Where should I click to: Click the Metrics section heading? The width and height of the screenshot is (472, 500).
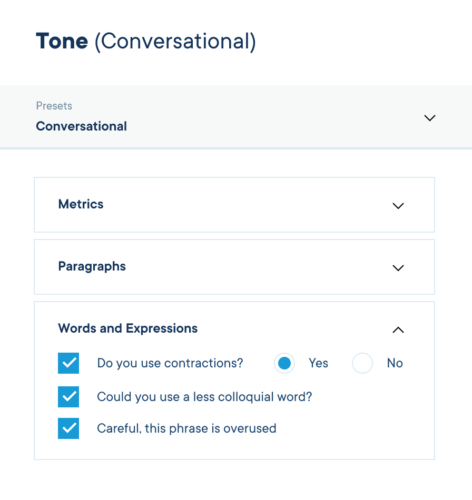pos(81,204)
